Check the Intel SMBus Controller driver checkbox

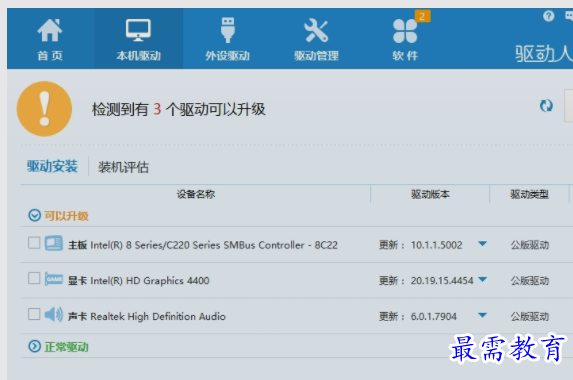[x=34, y=243]
